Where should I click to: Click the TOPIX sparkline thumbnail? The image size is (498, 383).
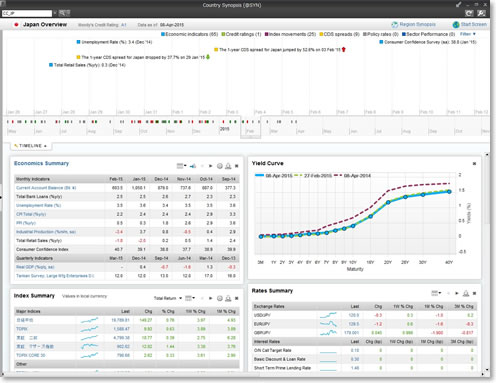pos(90,329)
